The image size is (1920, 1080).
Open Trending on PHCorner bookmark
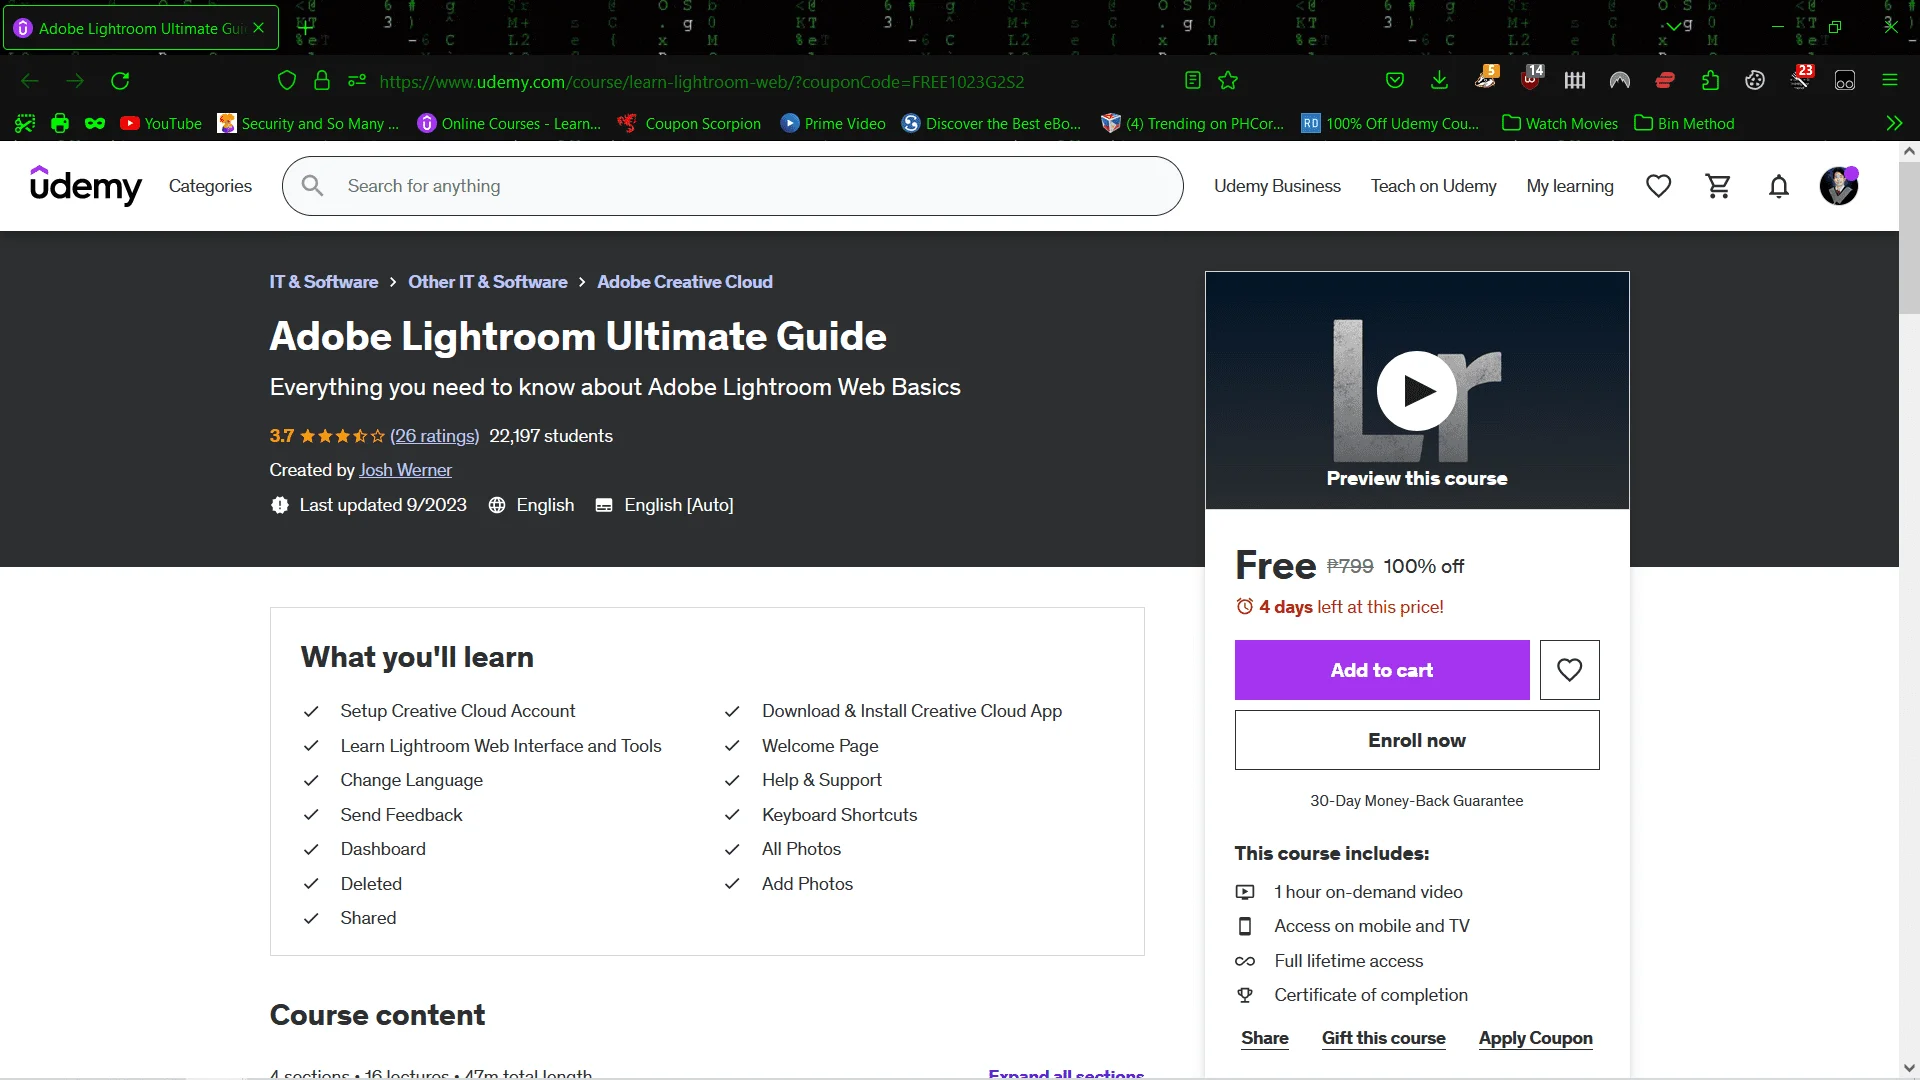[x=1192, y=123]
